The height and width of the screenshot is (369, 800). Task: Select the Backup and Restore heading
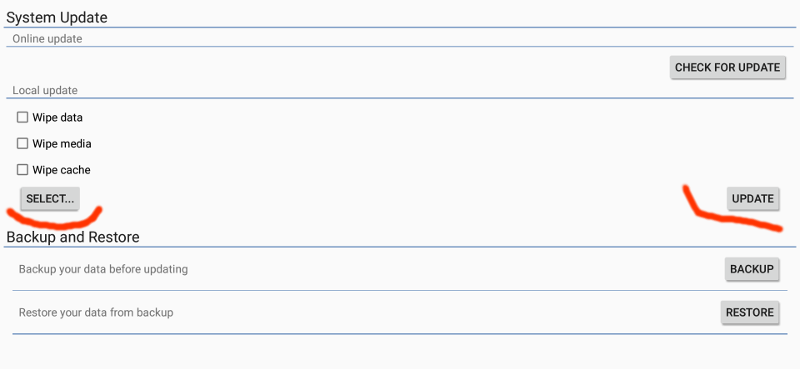tap(72, 237)
